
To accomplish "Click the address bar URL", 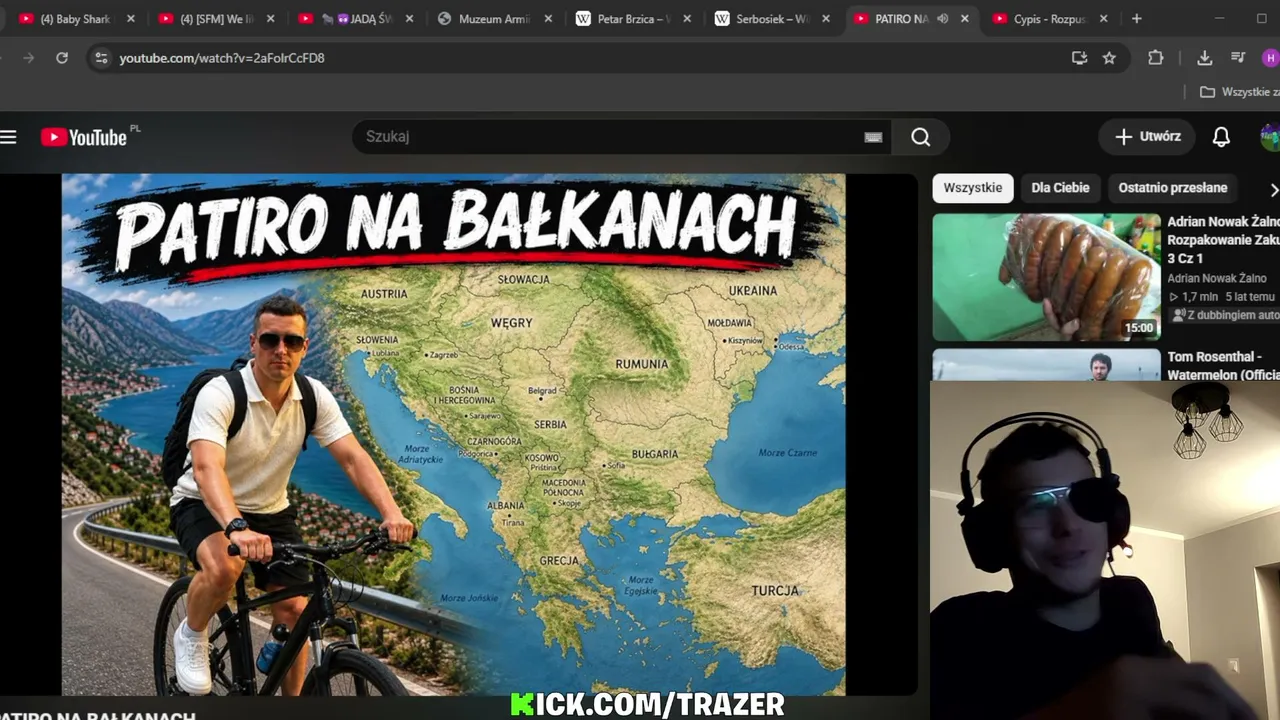I will pyautogui.click(x=222, y=58).
